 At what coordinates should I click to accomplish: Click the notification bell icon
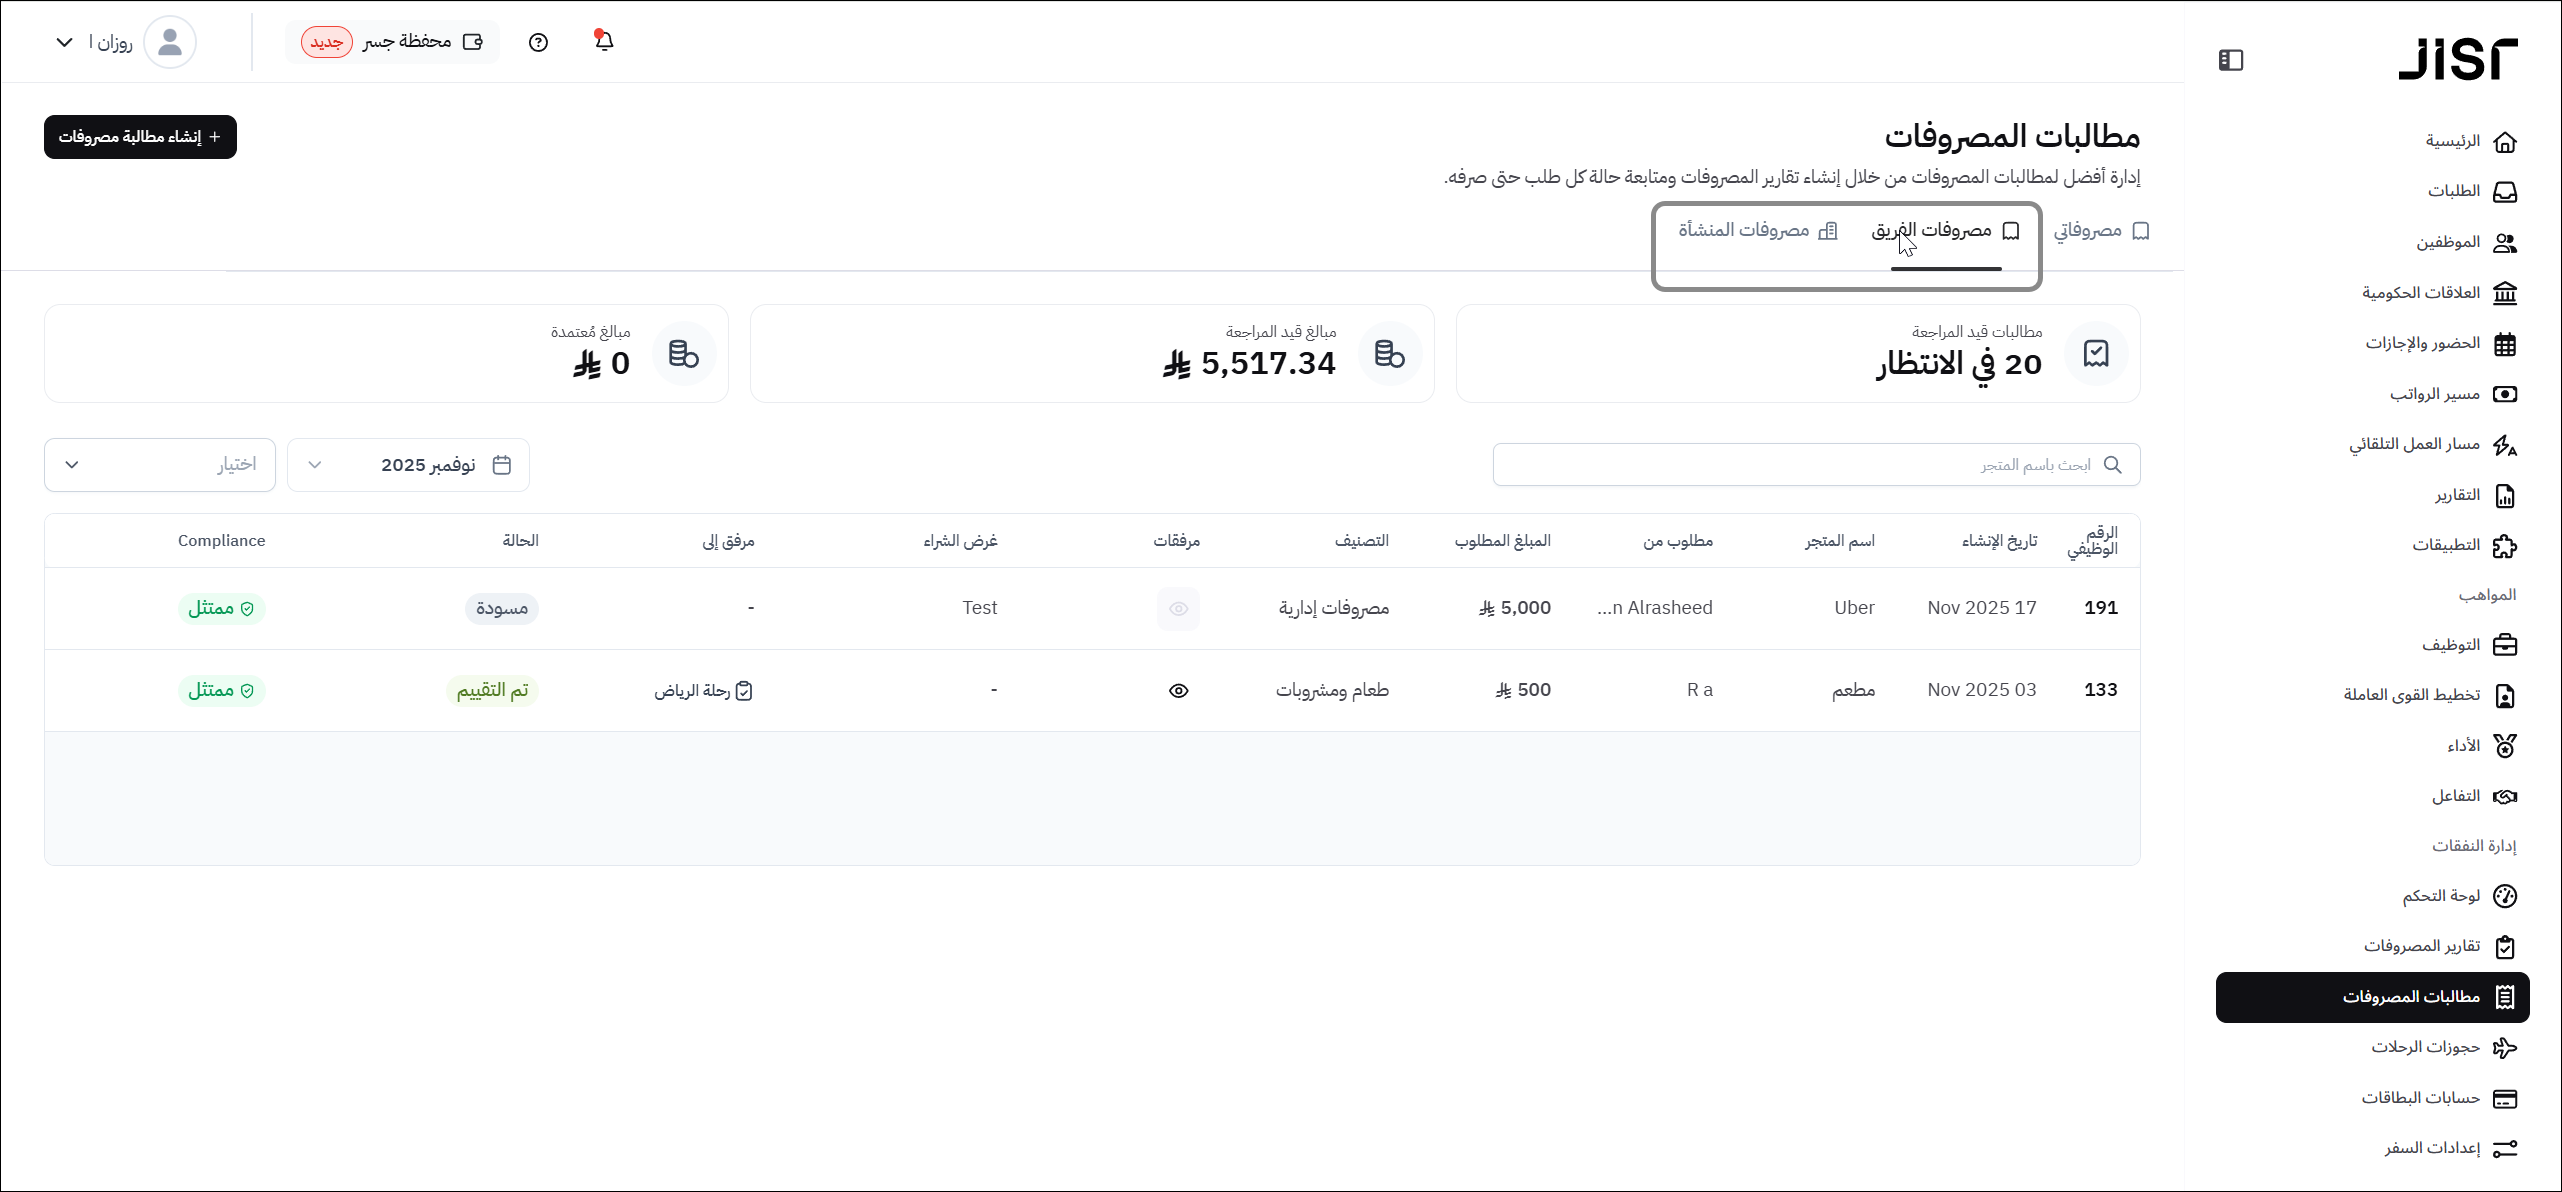(603, 41)
